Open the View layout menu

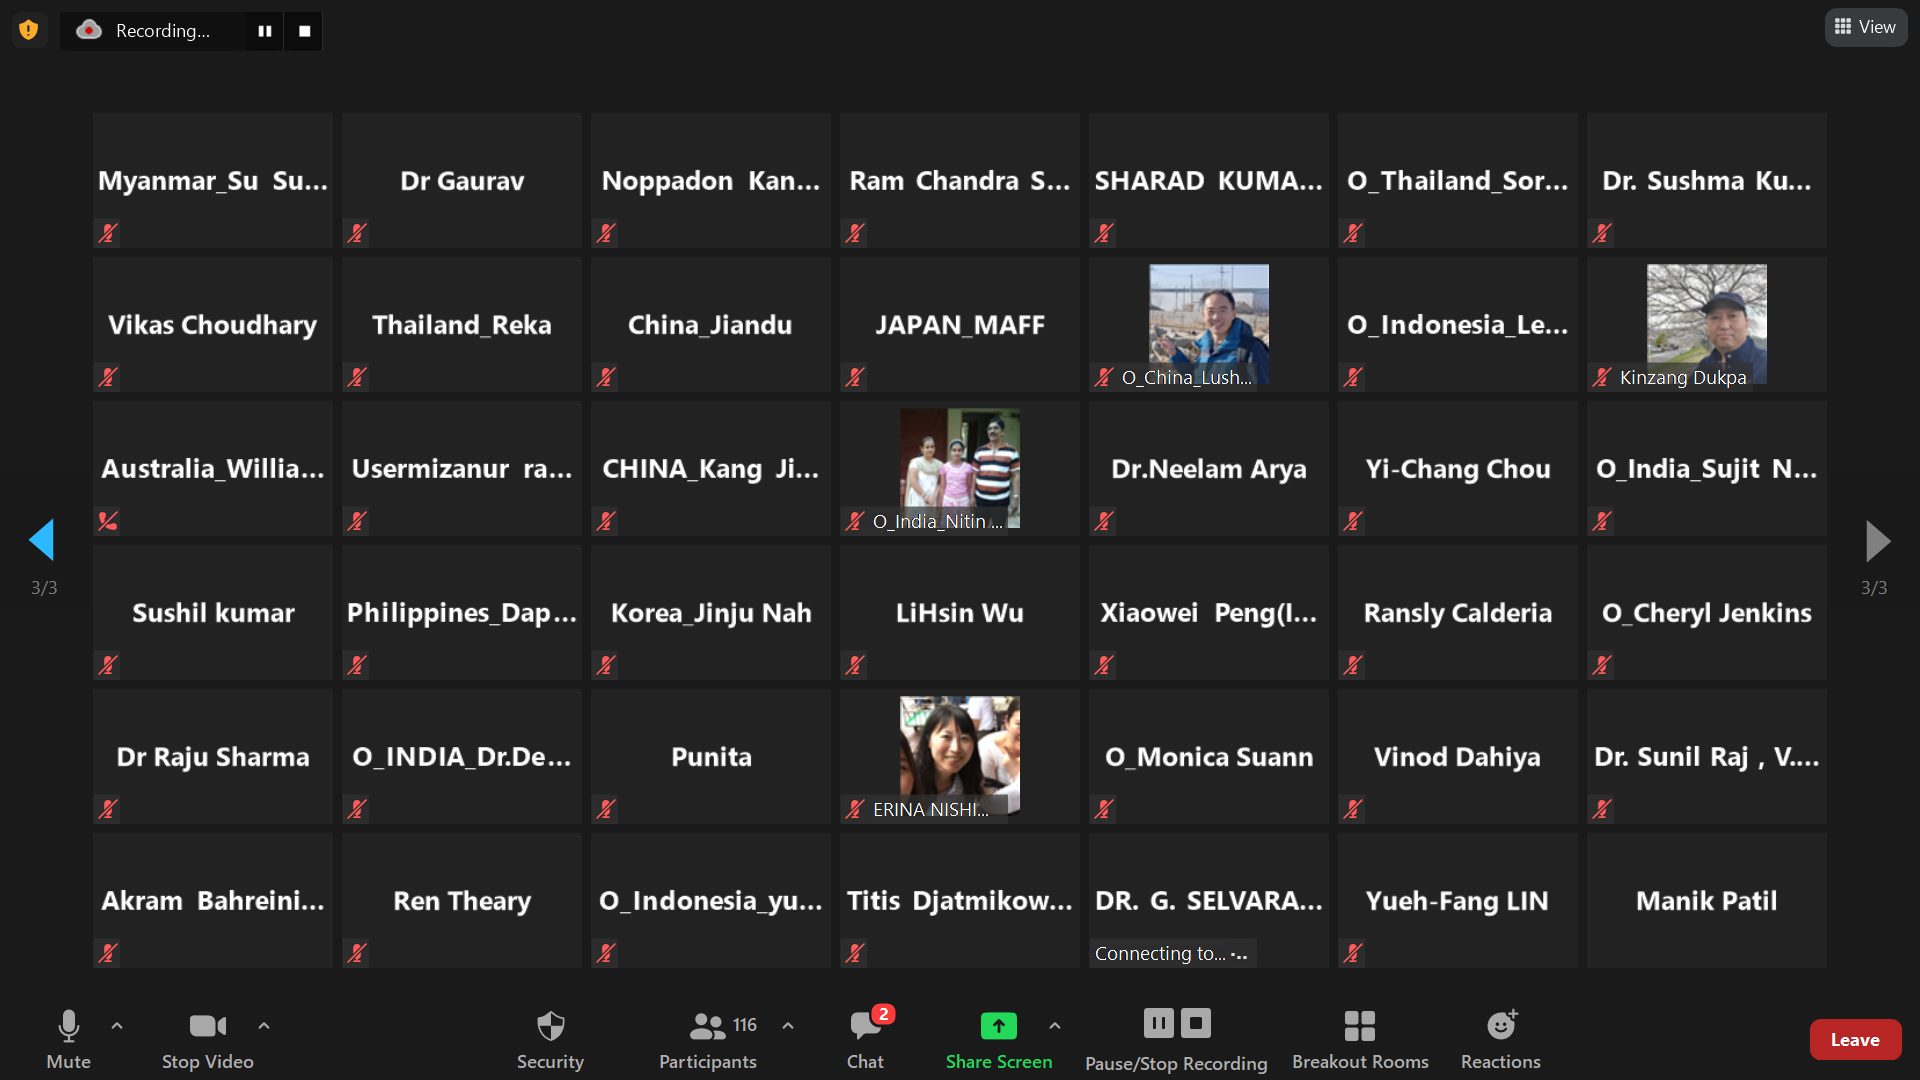pos(1865,27)
